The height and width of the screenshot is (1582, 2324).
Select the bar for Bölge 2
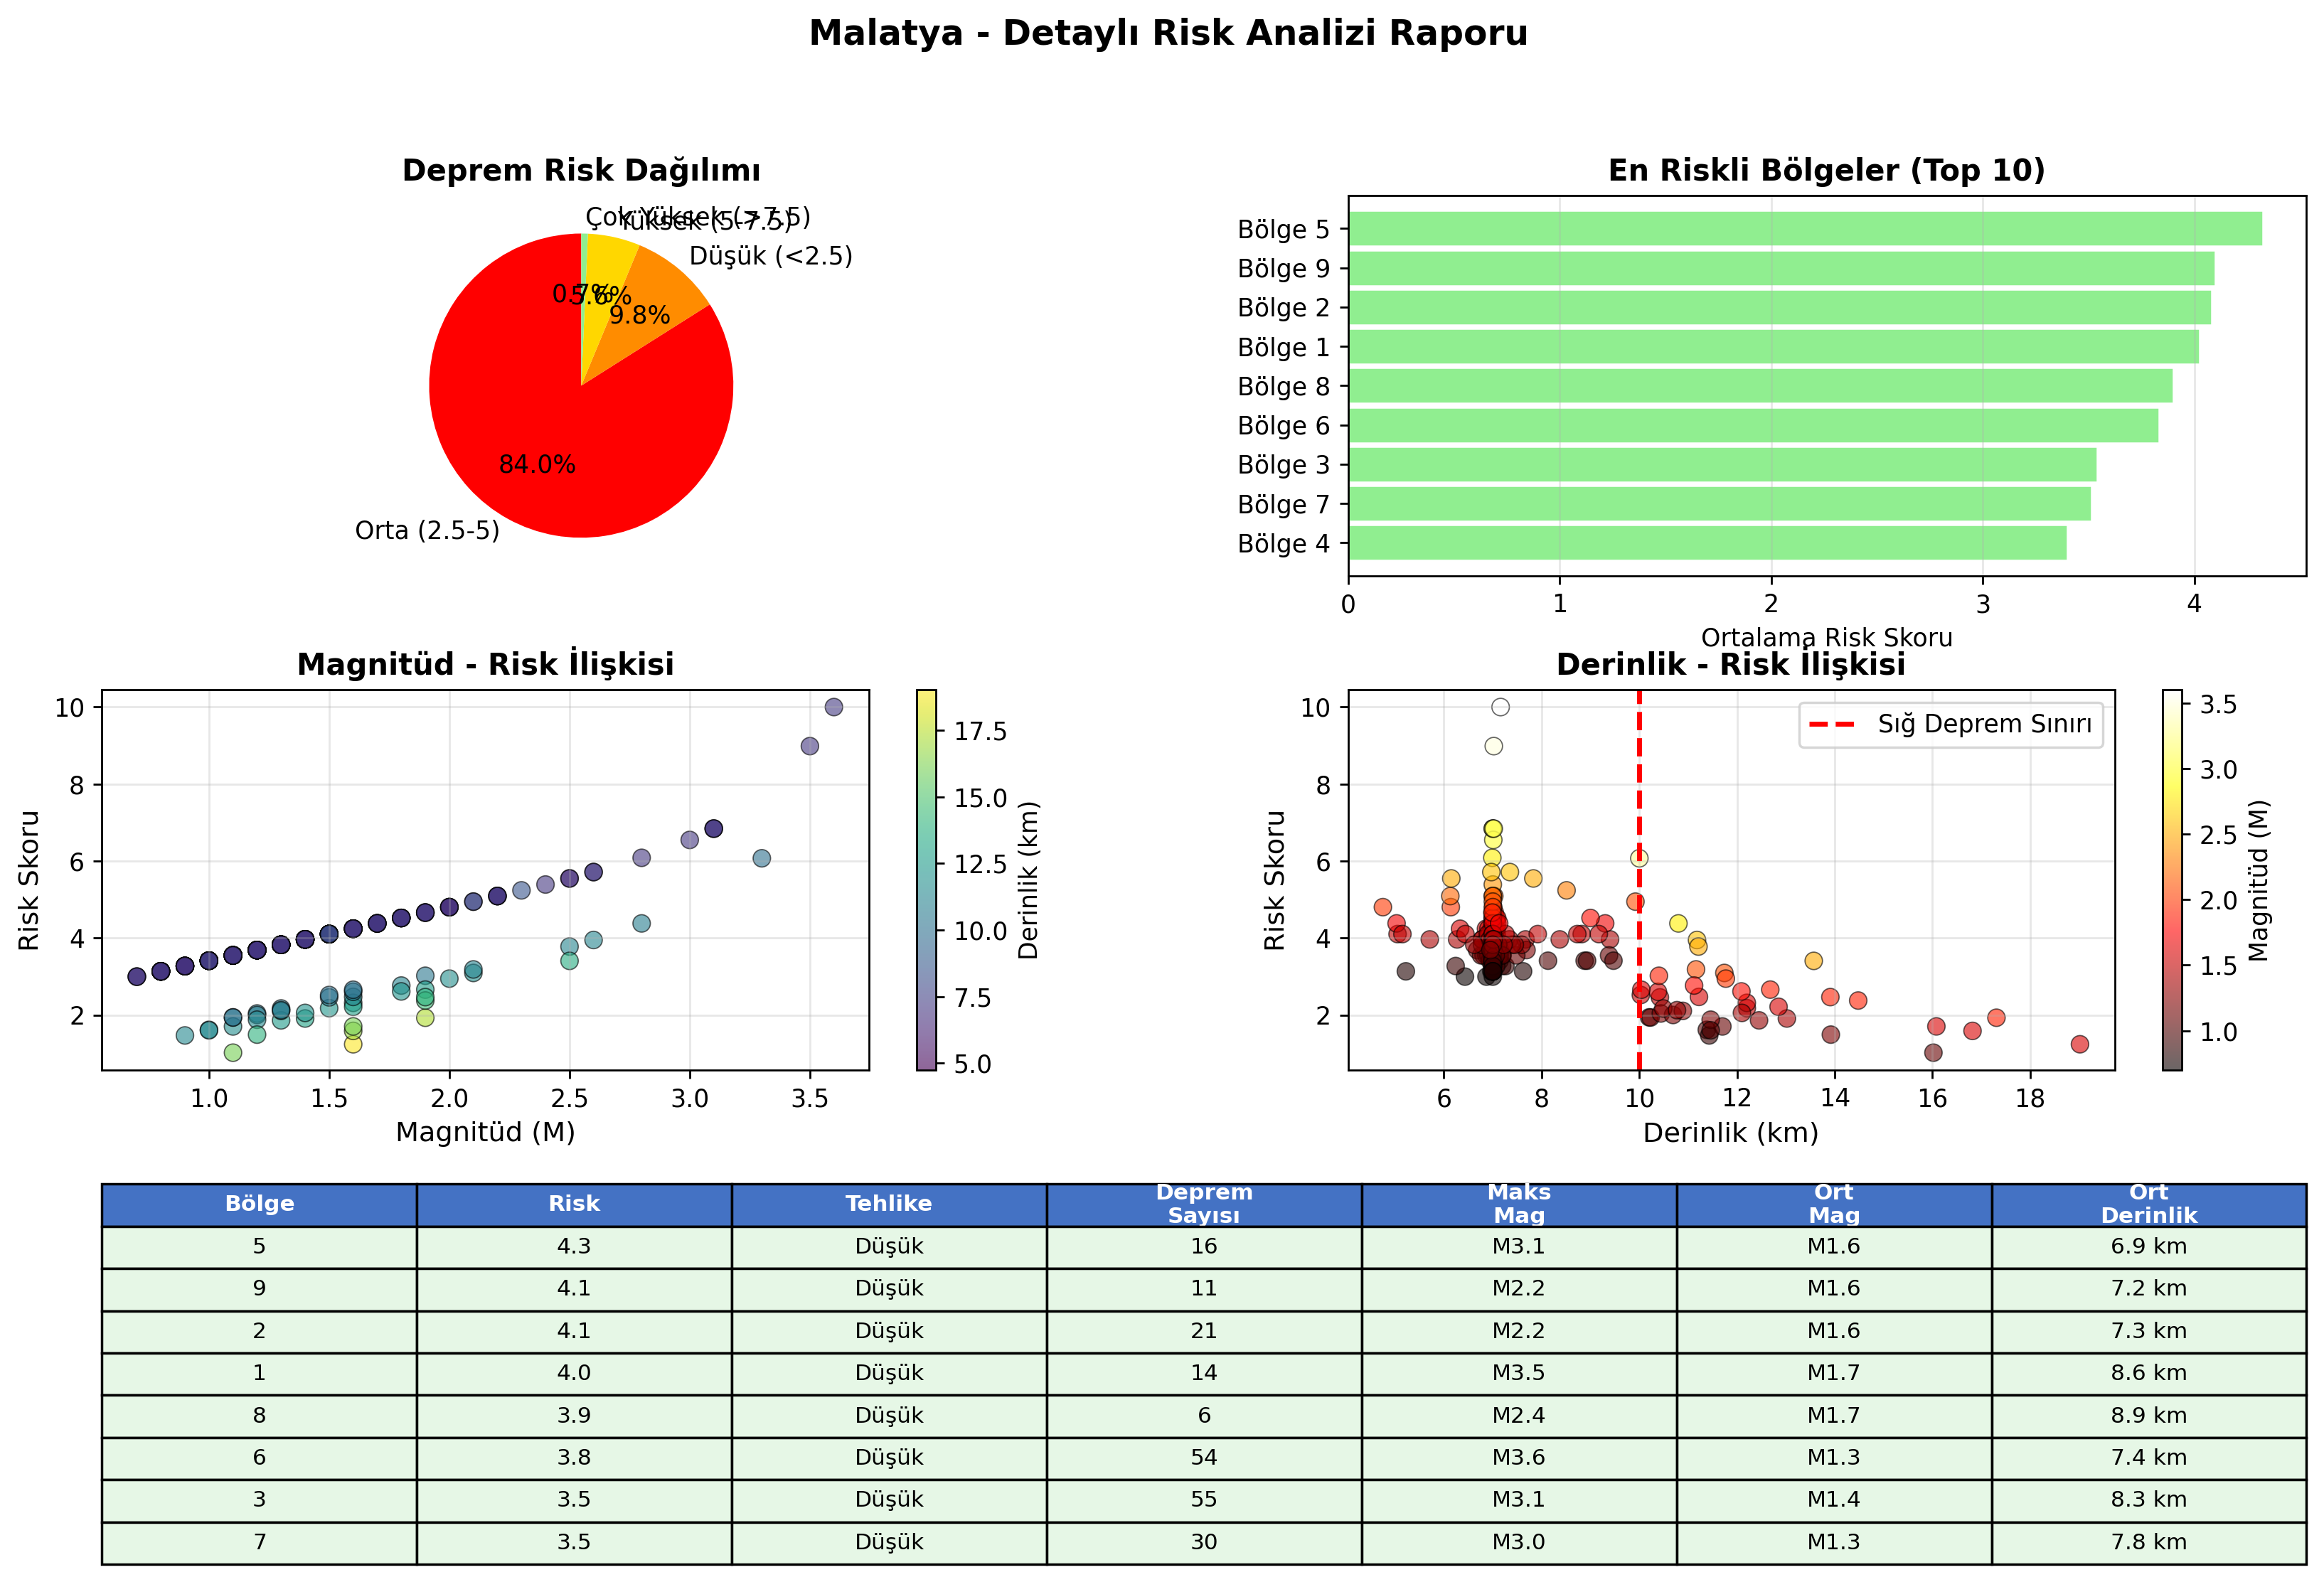click(x=1780, y=307)
